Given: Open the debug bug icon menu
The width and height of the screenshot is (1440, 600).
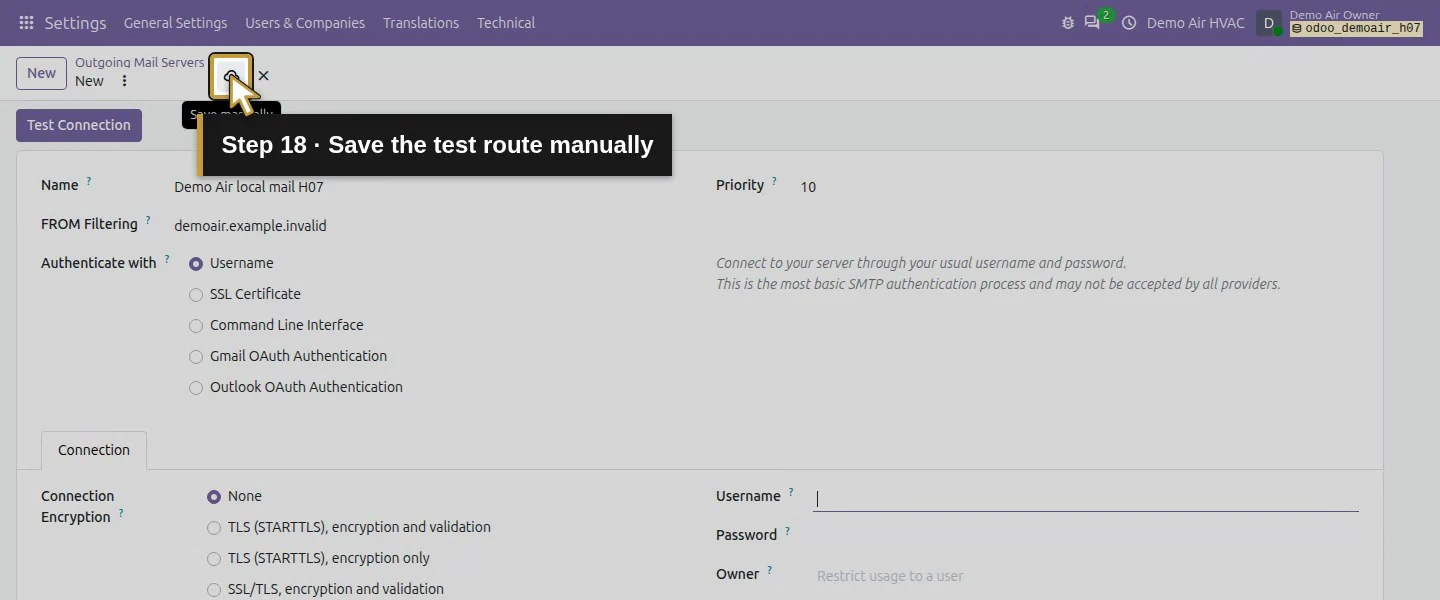Looking at the screenshot, I should [x=1068, y=23].
